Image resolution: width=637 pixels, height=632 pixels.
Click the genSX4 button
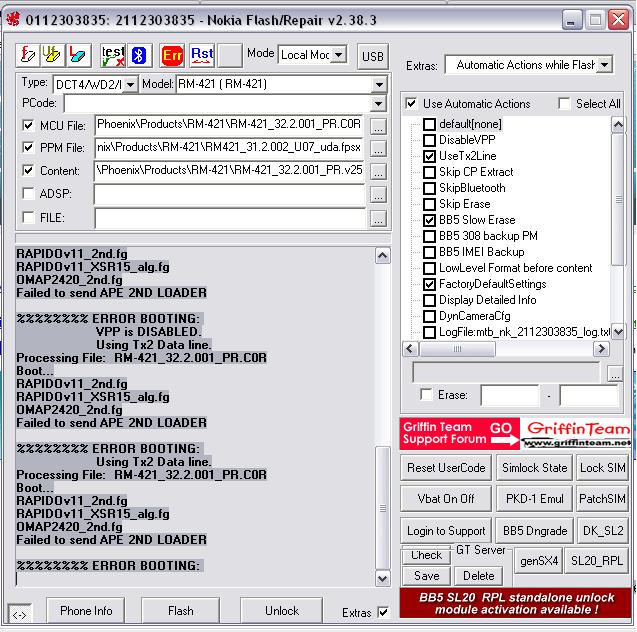click(x=539, y=561)
